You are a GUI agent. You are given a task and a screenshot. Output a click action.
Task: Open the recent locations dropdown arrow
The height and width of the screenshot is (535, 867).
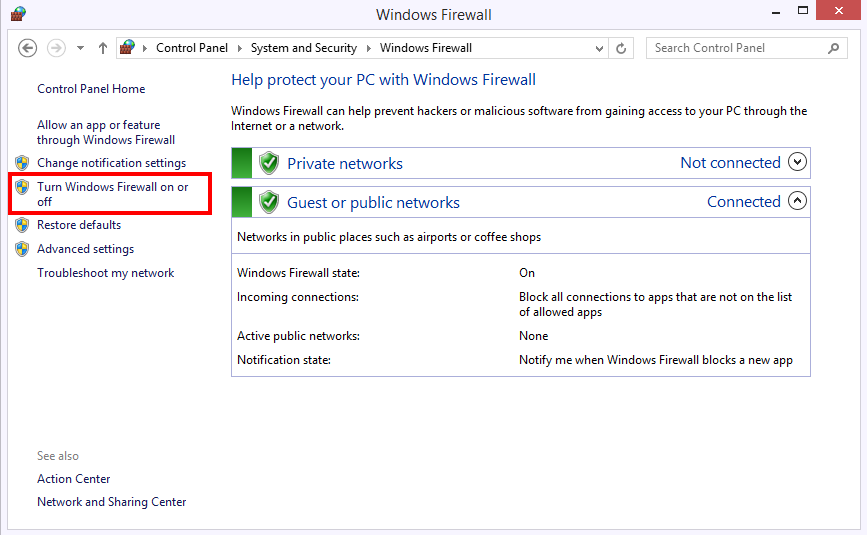pyautogui.click(x=81, y=48)
